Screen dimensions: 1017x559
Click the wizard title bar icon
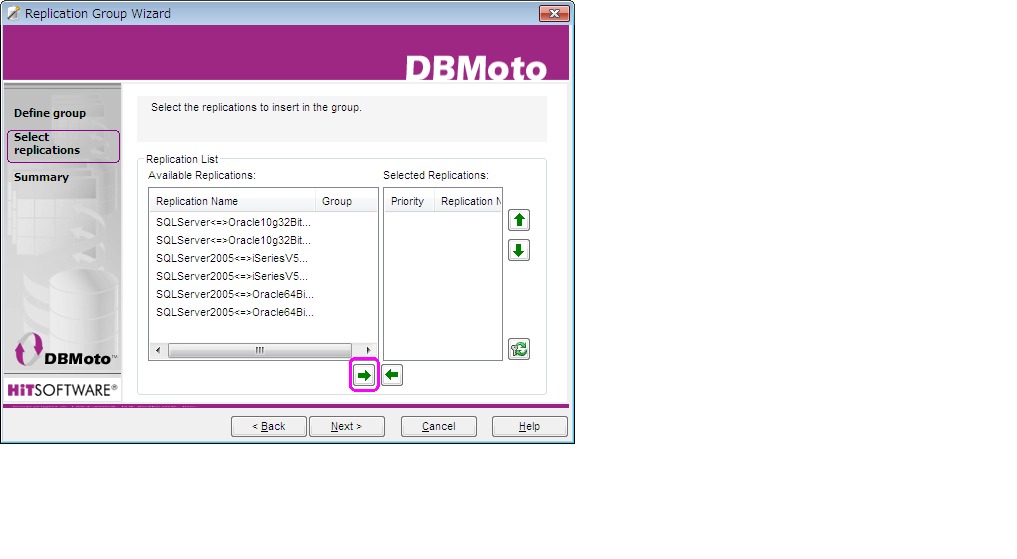[x=13, y=13]
